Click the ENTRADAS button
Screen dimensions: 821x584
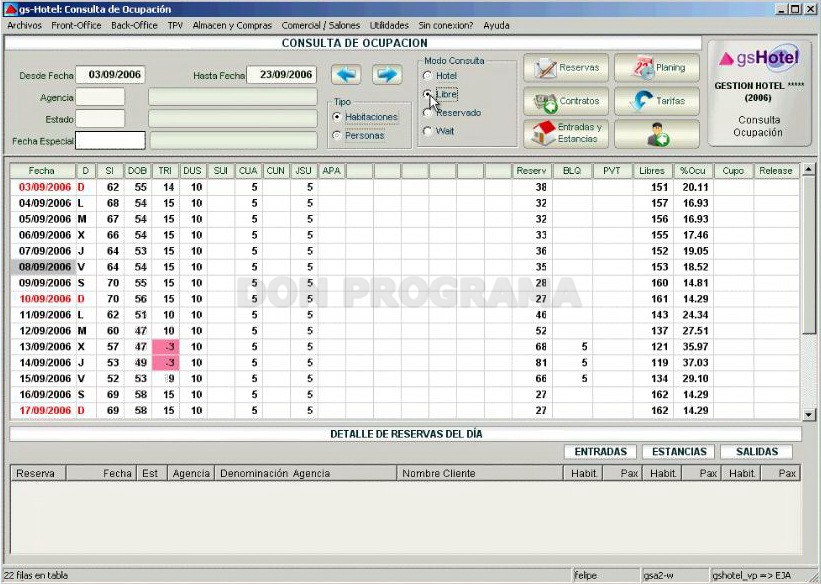601,451
